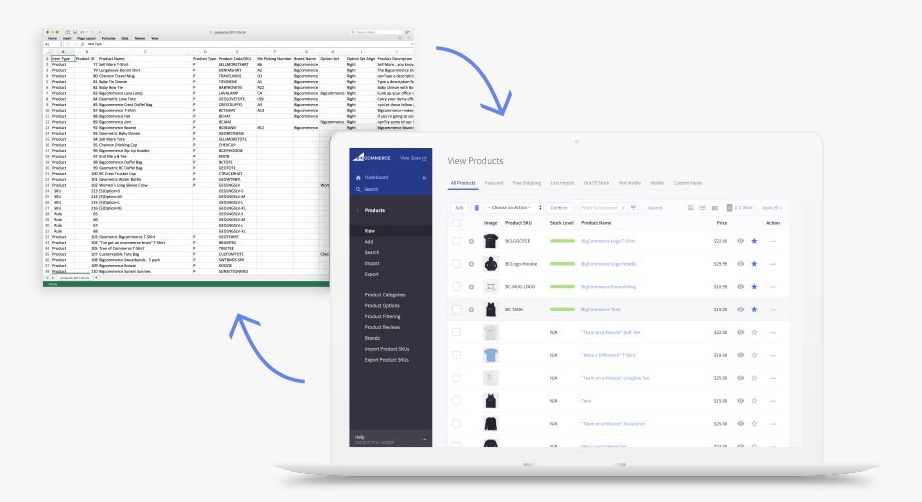
Task: Switch to expanded list view icon
Action: click(x=690, y=208)
